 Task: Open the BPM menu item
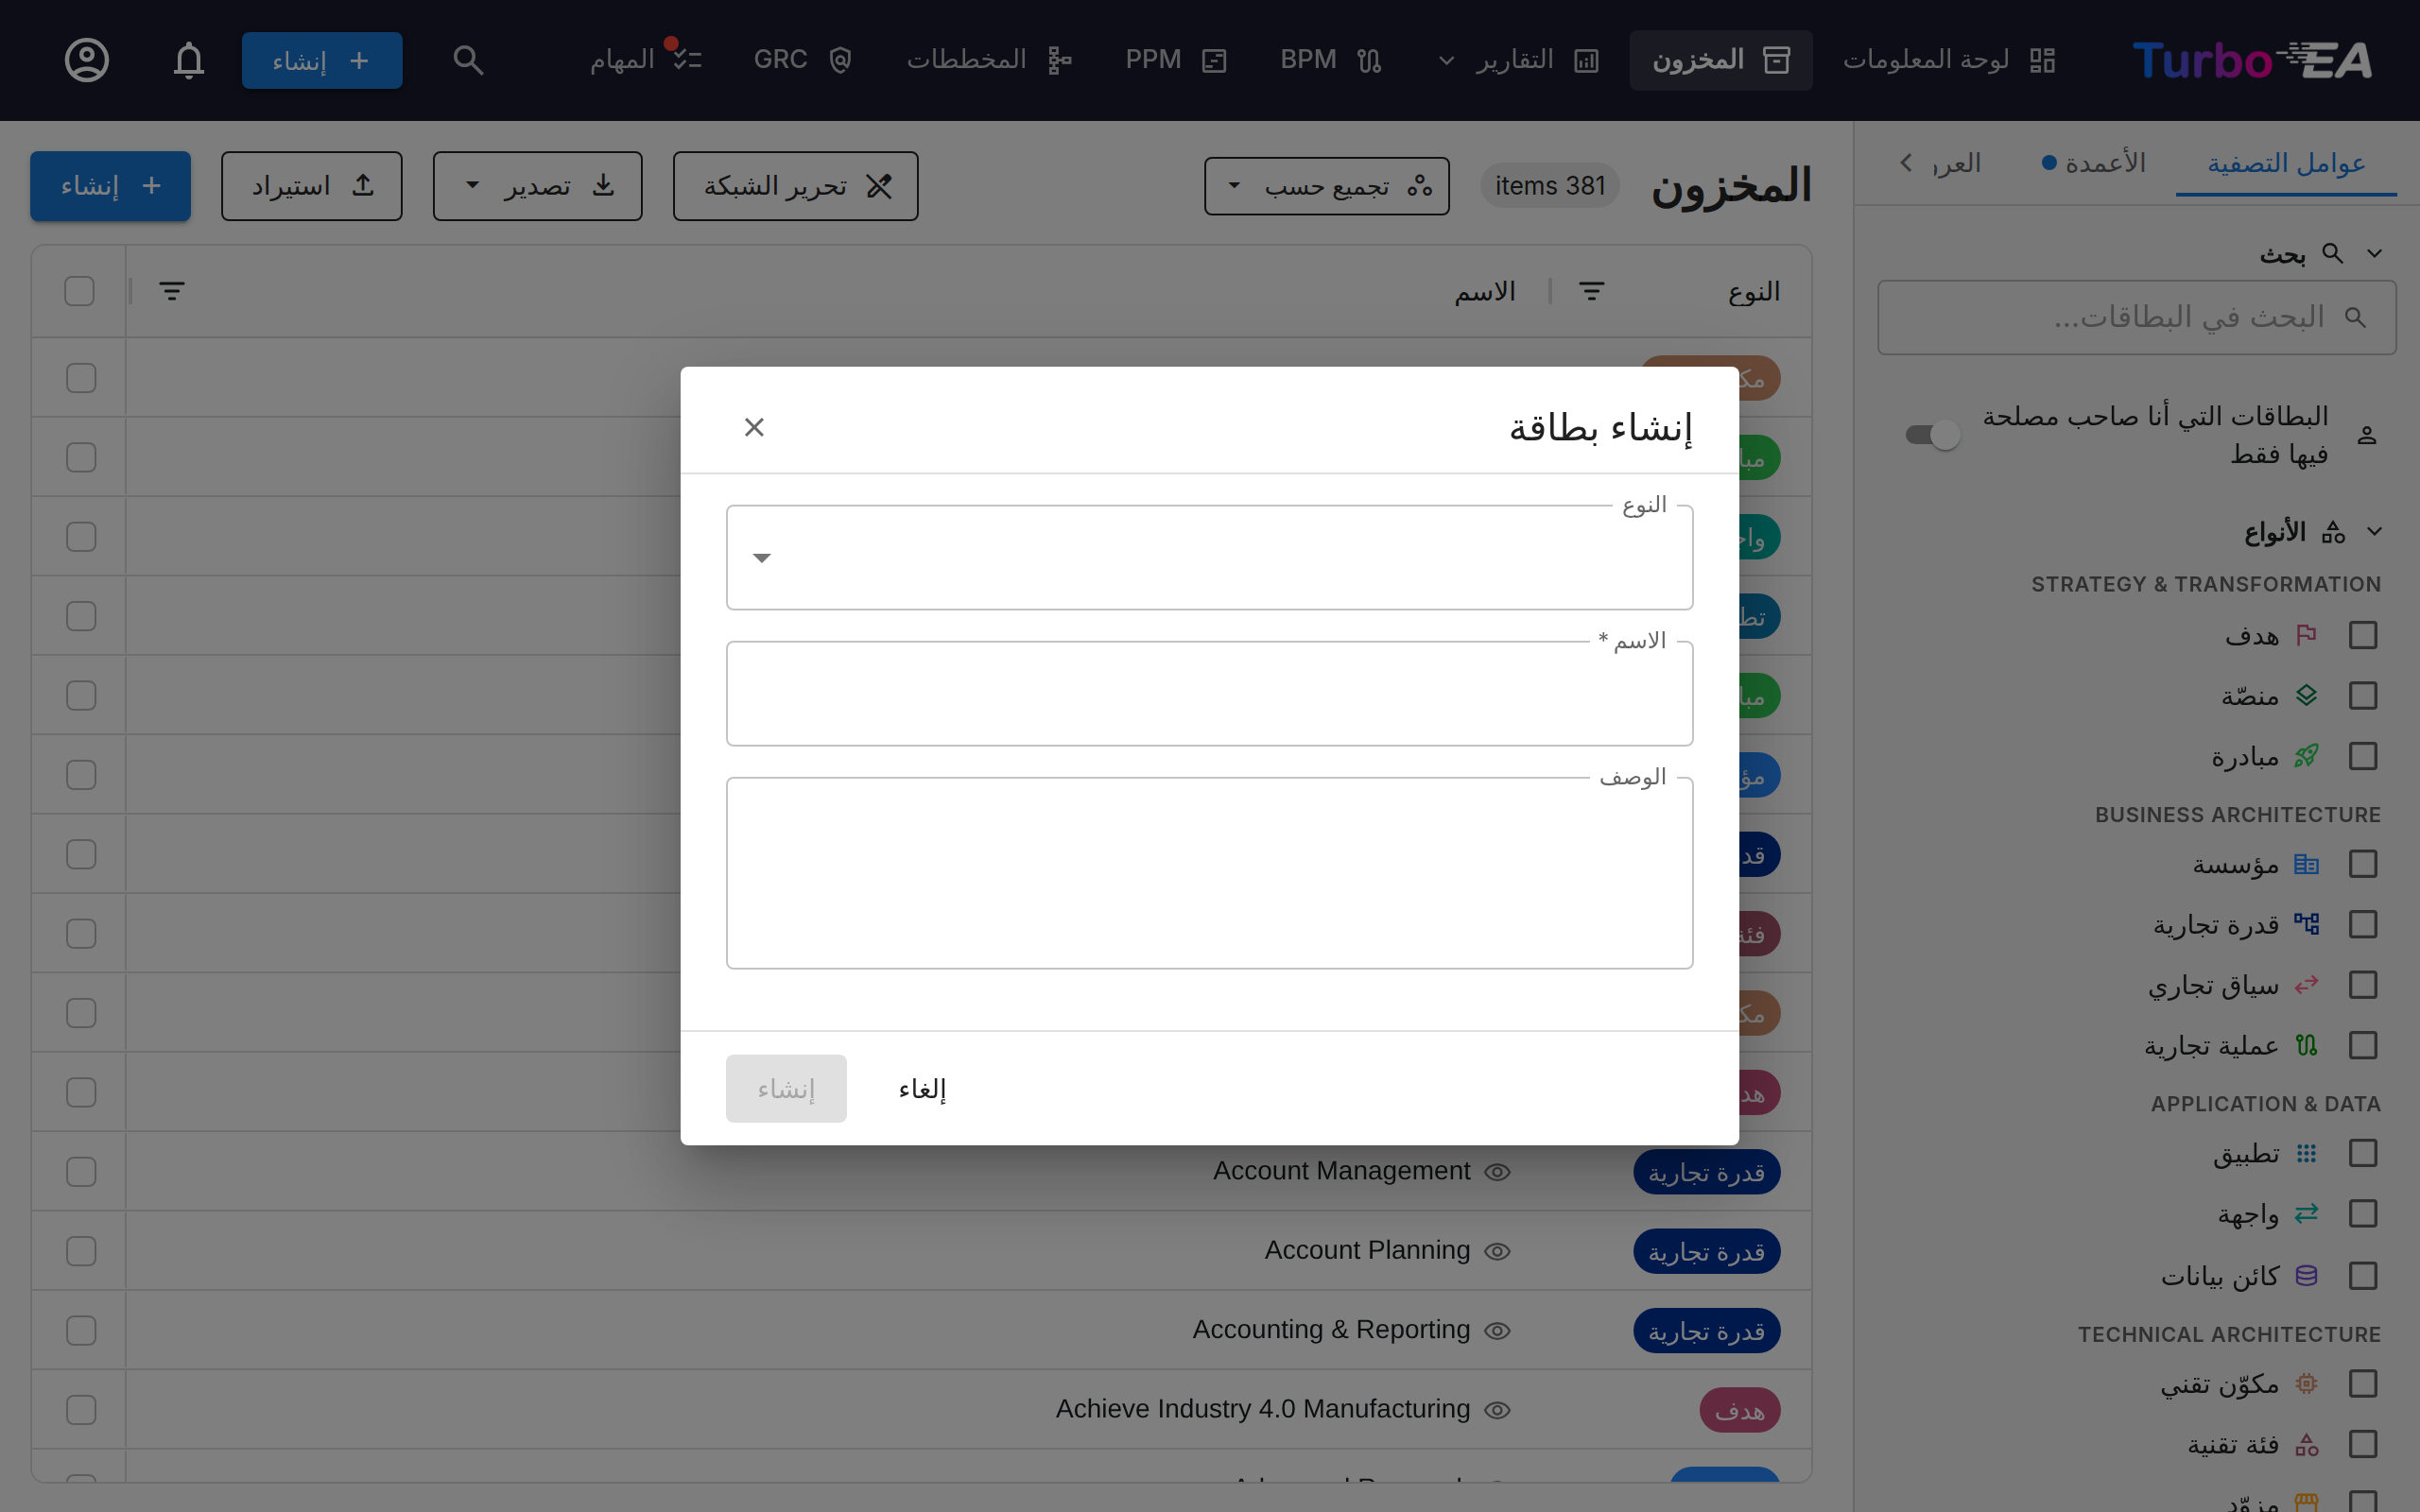pyautogui.click(x=1330, y=60)
